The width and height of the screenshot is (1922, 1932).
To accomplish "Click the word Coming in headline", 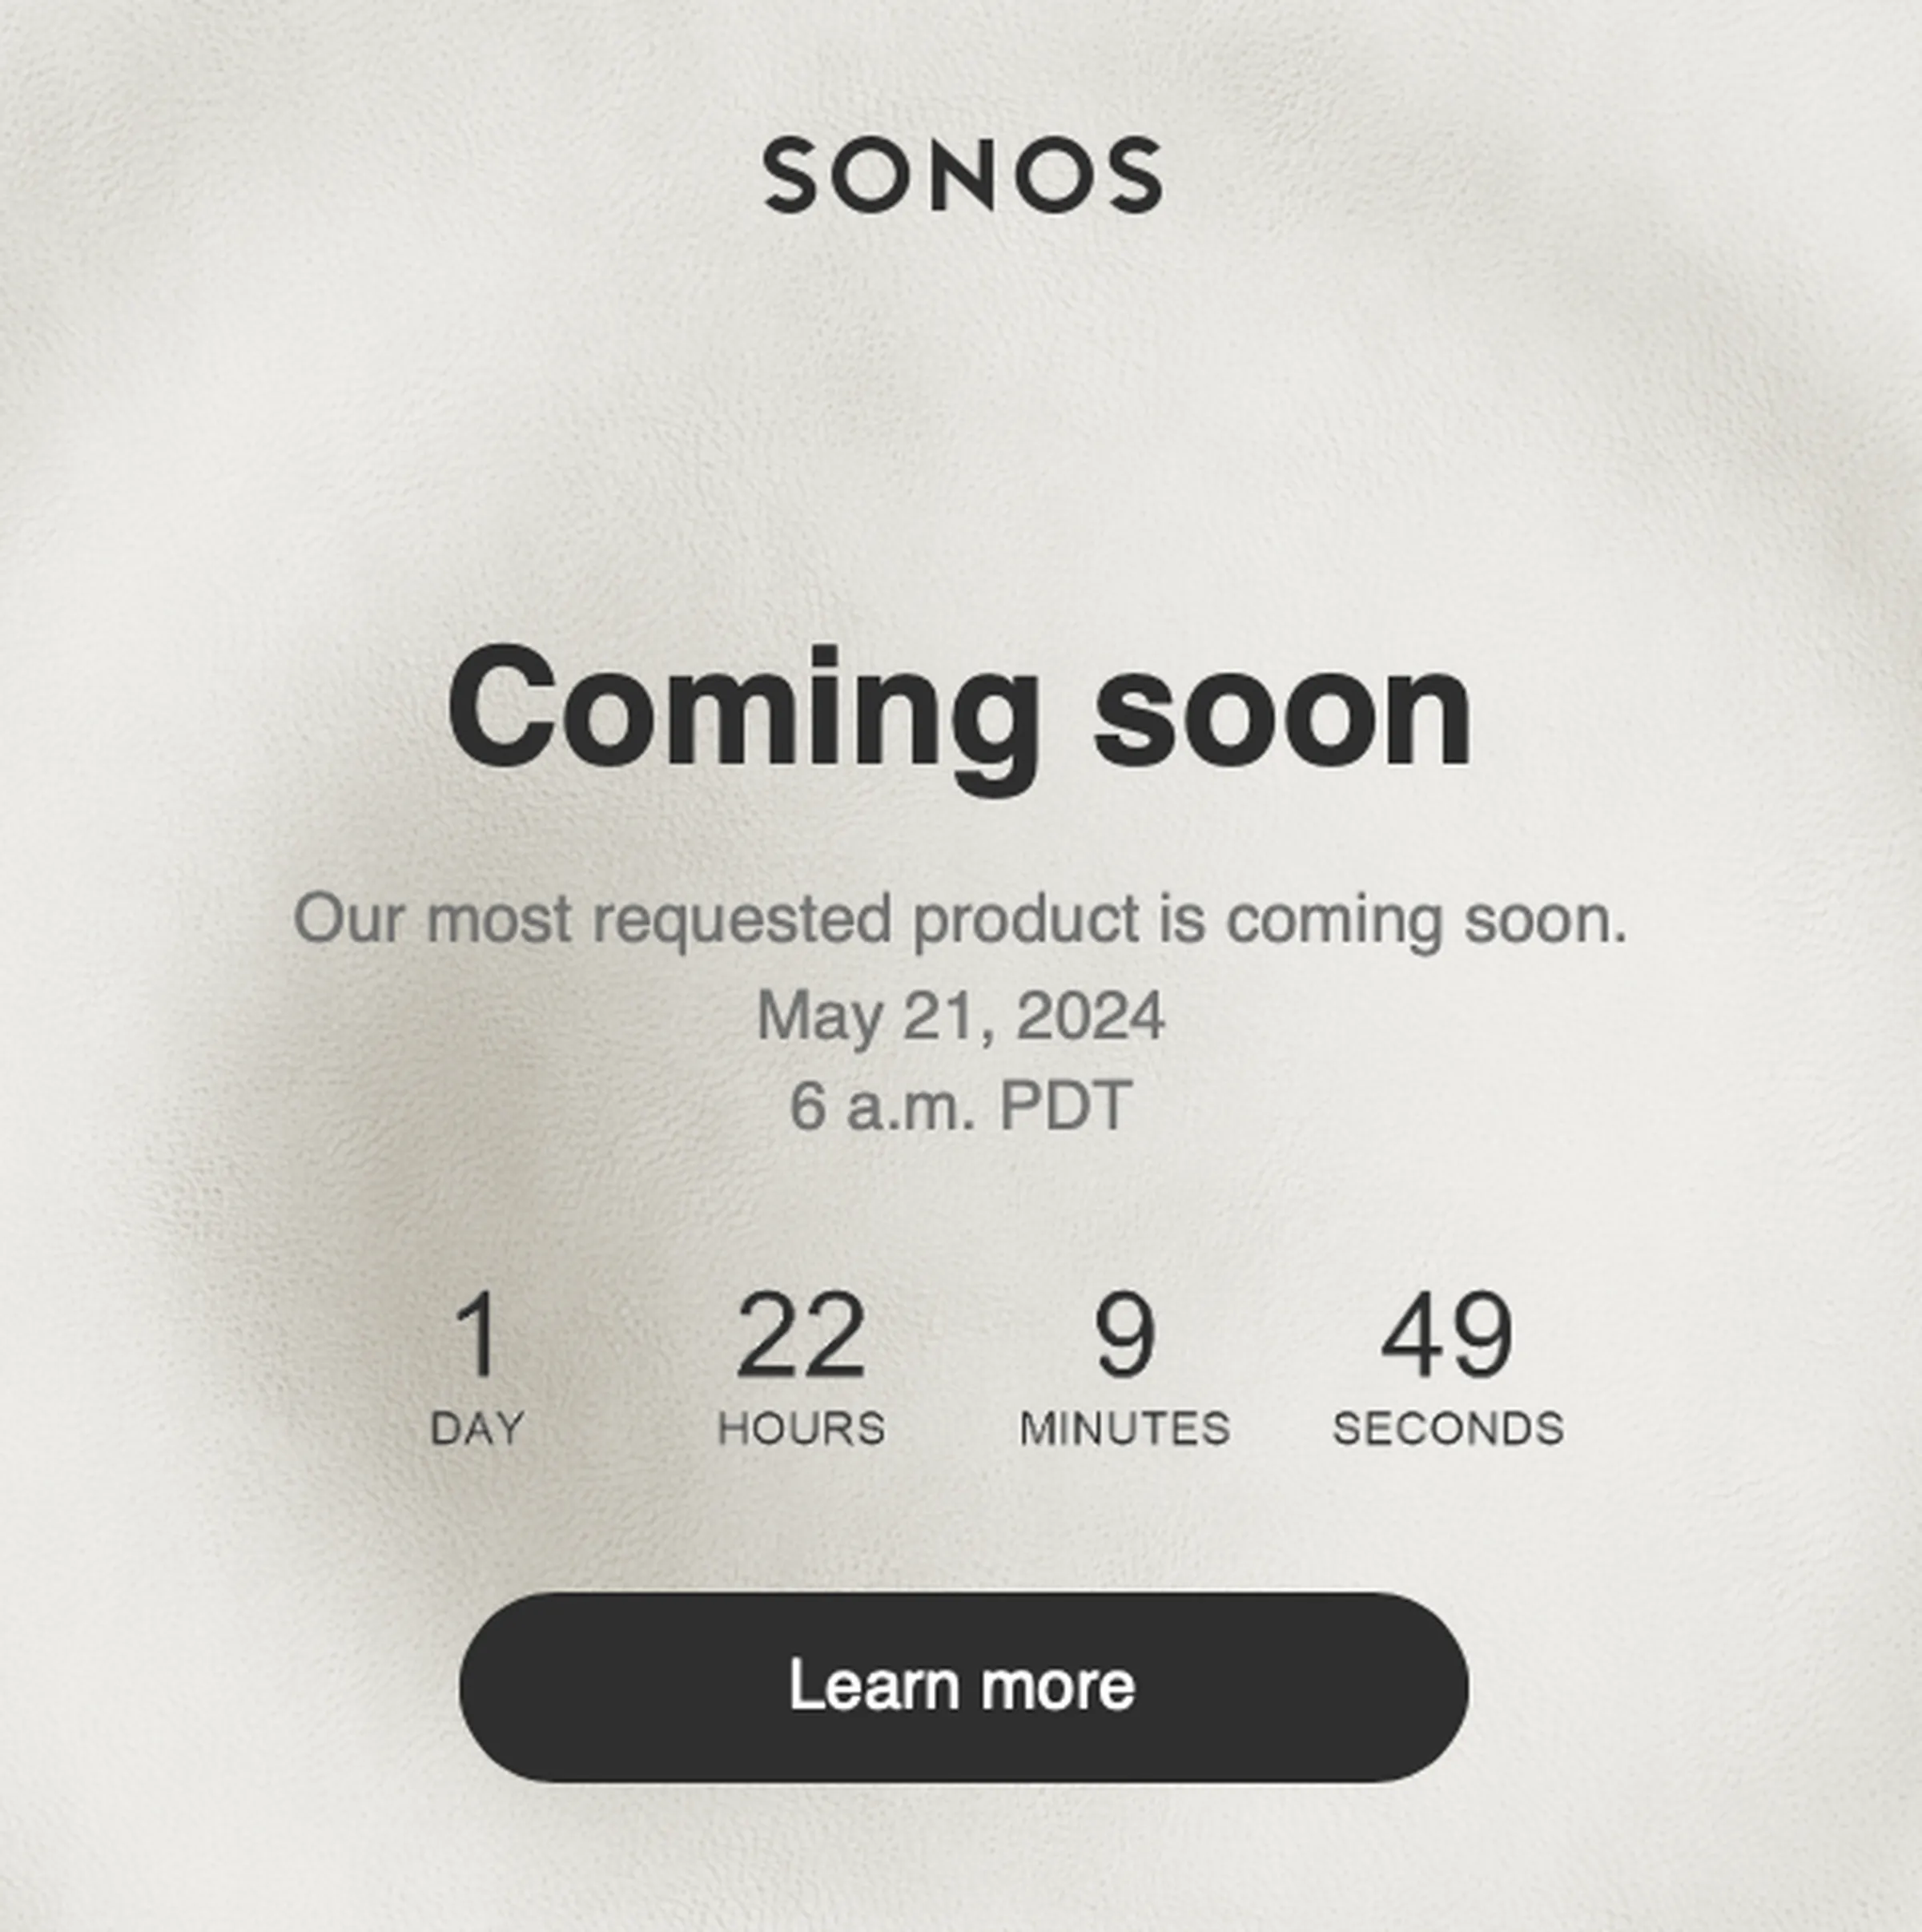I will click(743, 716).
